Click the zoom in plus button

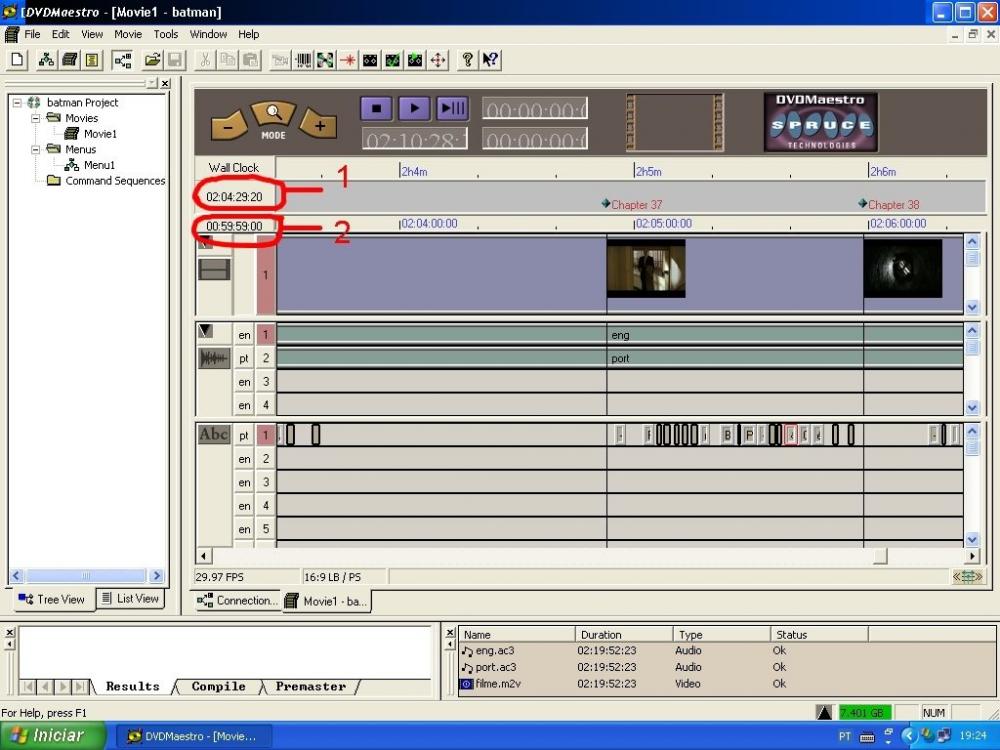(x=319, y=125)
